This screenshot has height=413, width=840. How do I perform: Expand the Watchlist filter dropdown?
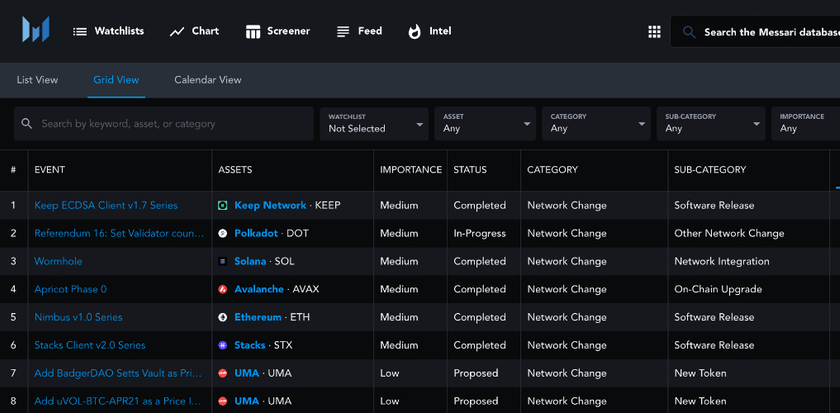(374, 124)
